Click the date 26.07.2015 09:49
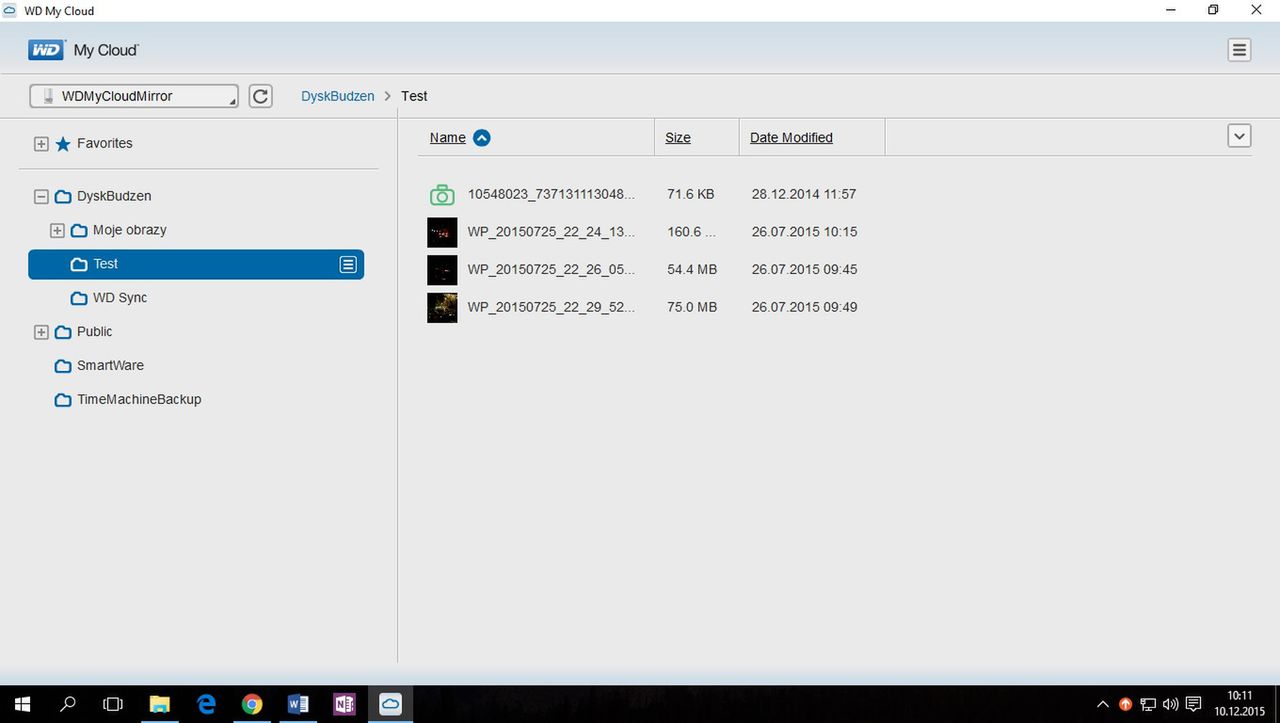Image resolution: width=1280 pixels, height=723 pixels. click(x=805, y=307)
